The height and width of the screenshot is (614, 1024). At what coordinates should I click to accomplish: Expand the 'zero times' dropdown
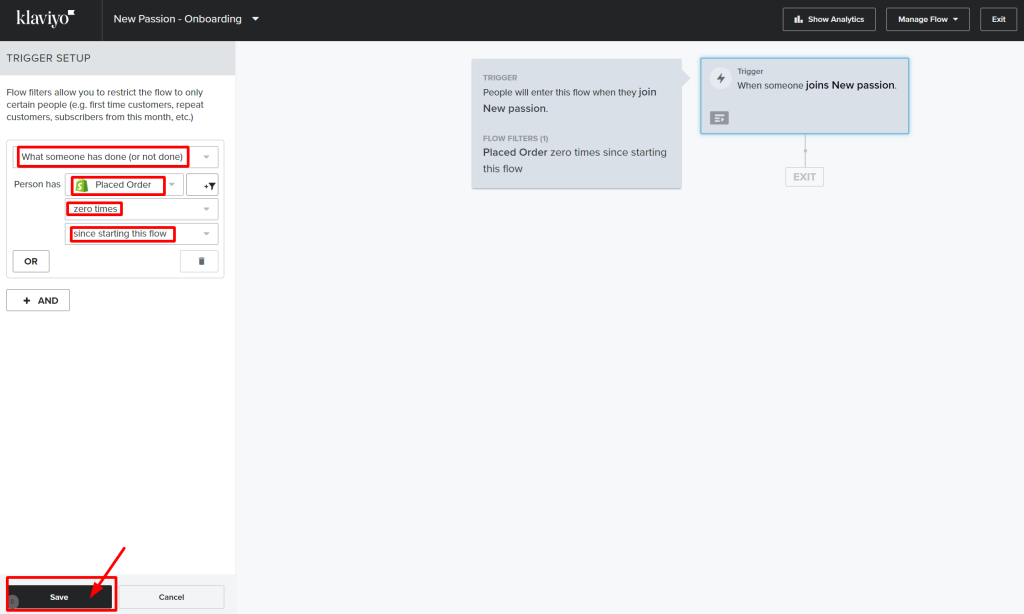[142, 209]
